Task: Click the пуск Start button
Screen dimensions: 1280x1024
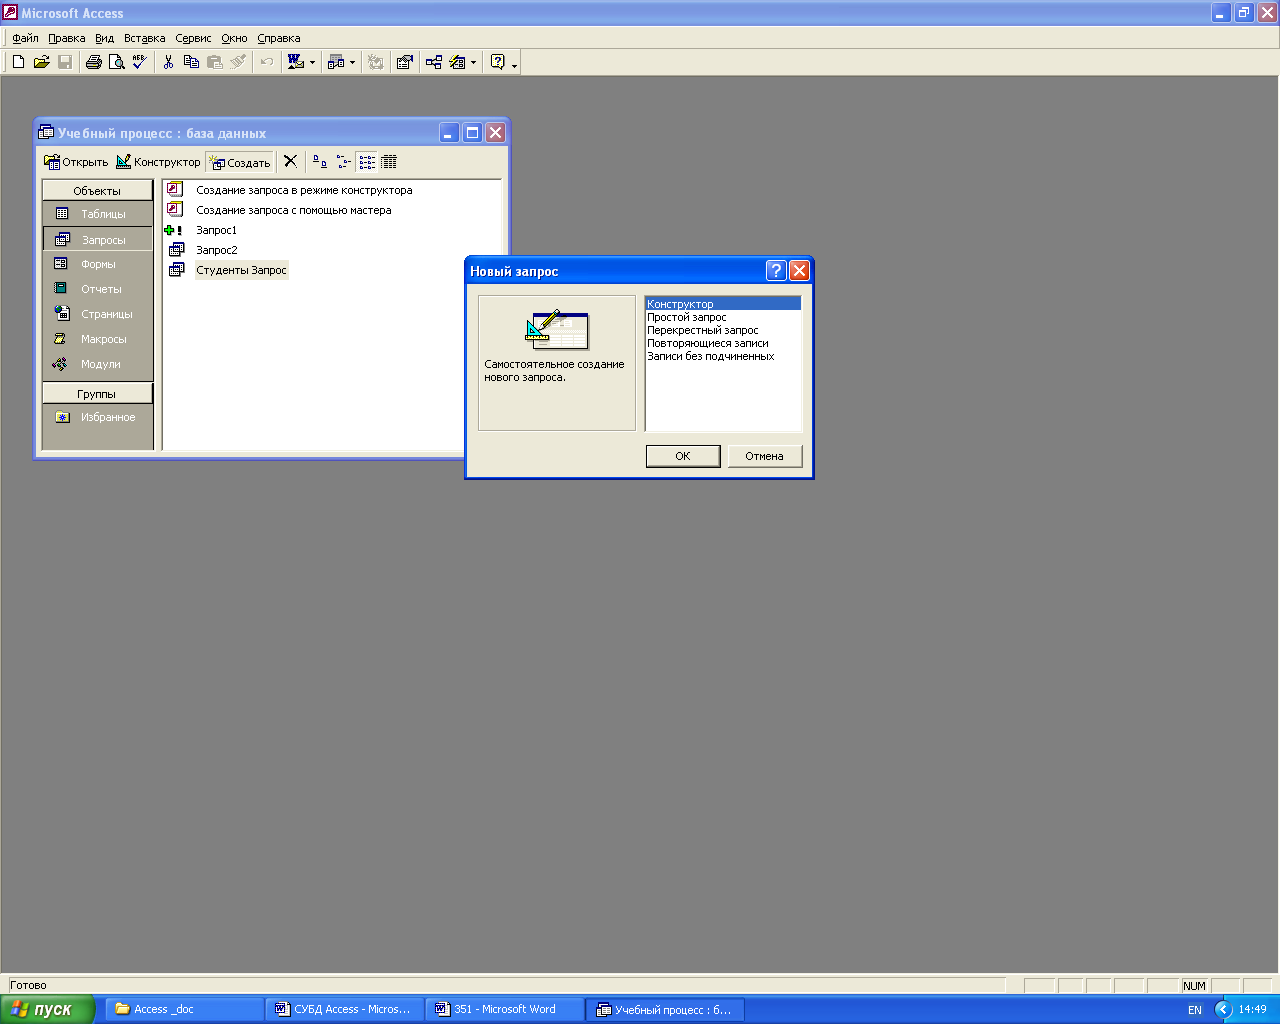Action: click(47, 1009)
